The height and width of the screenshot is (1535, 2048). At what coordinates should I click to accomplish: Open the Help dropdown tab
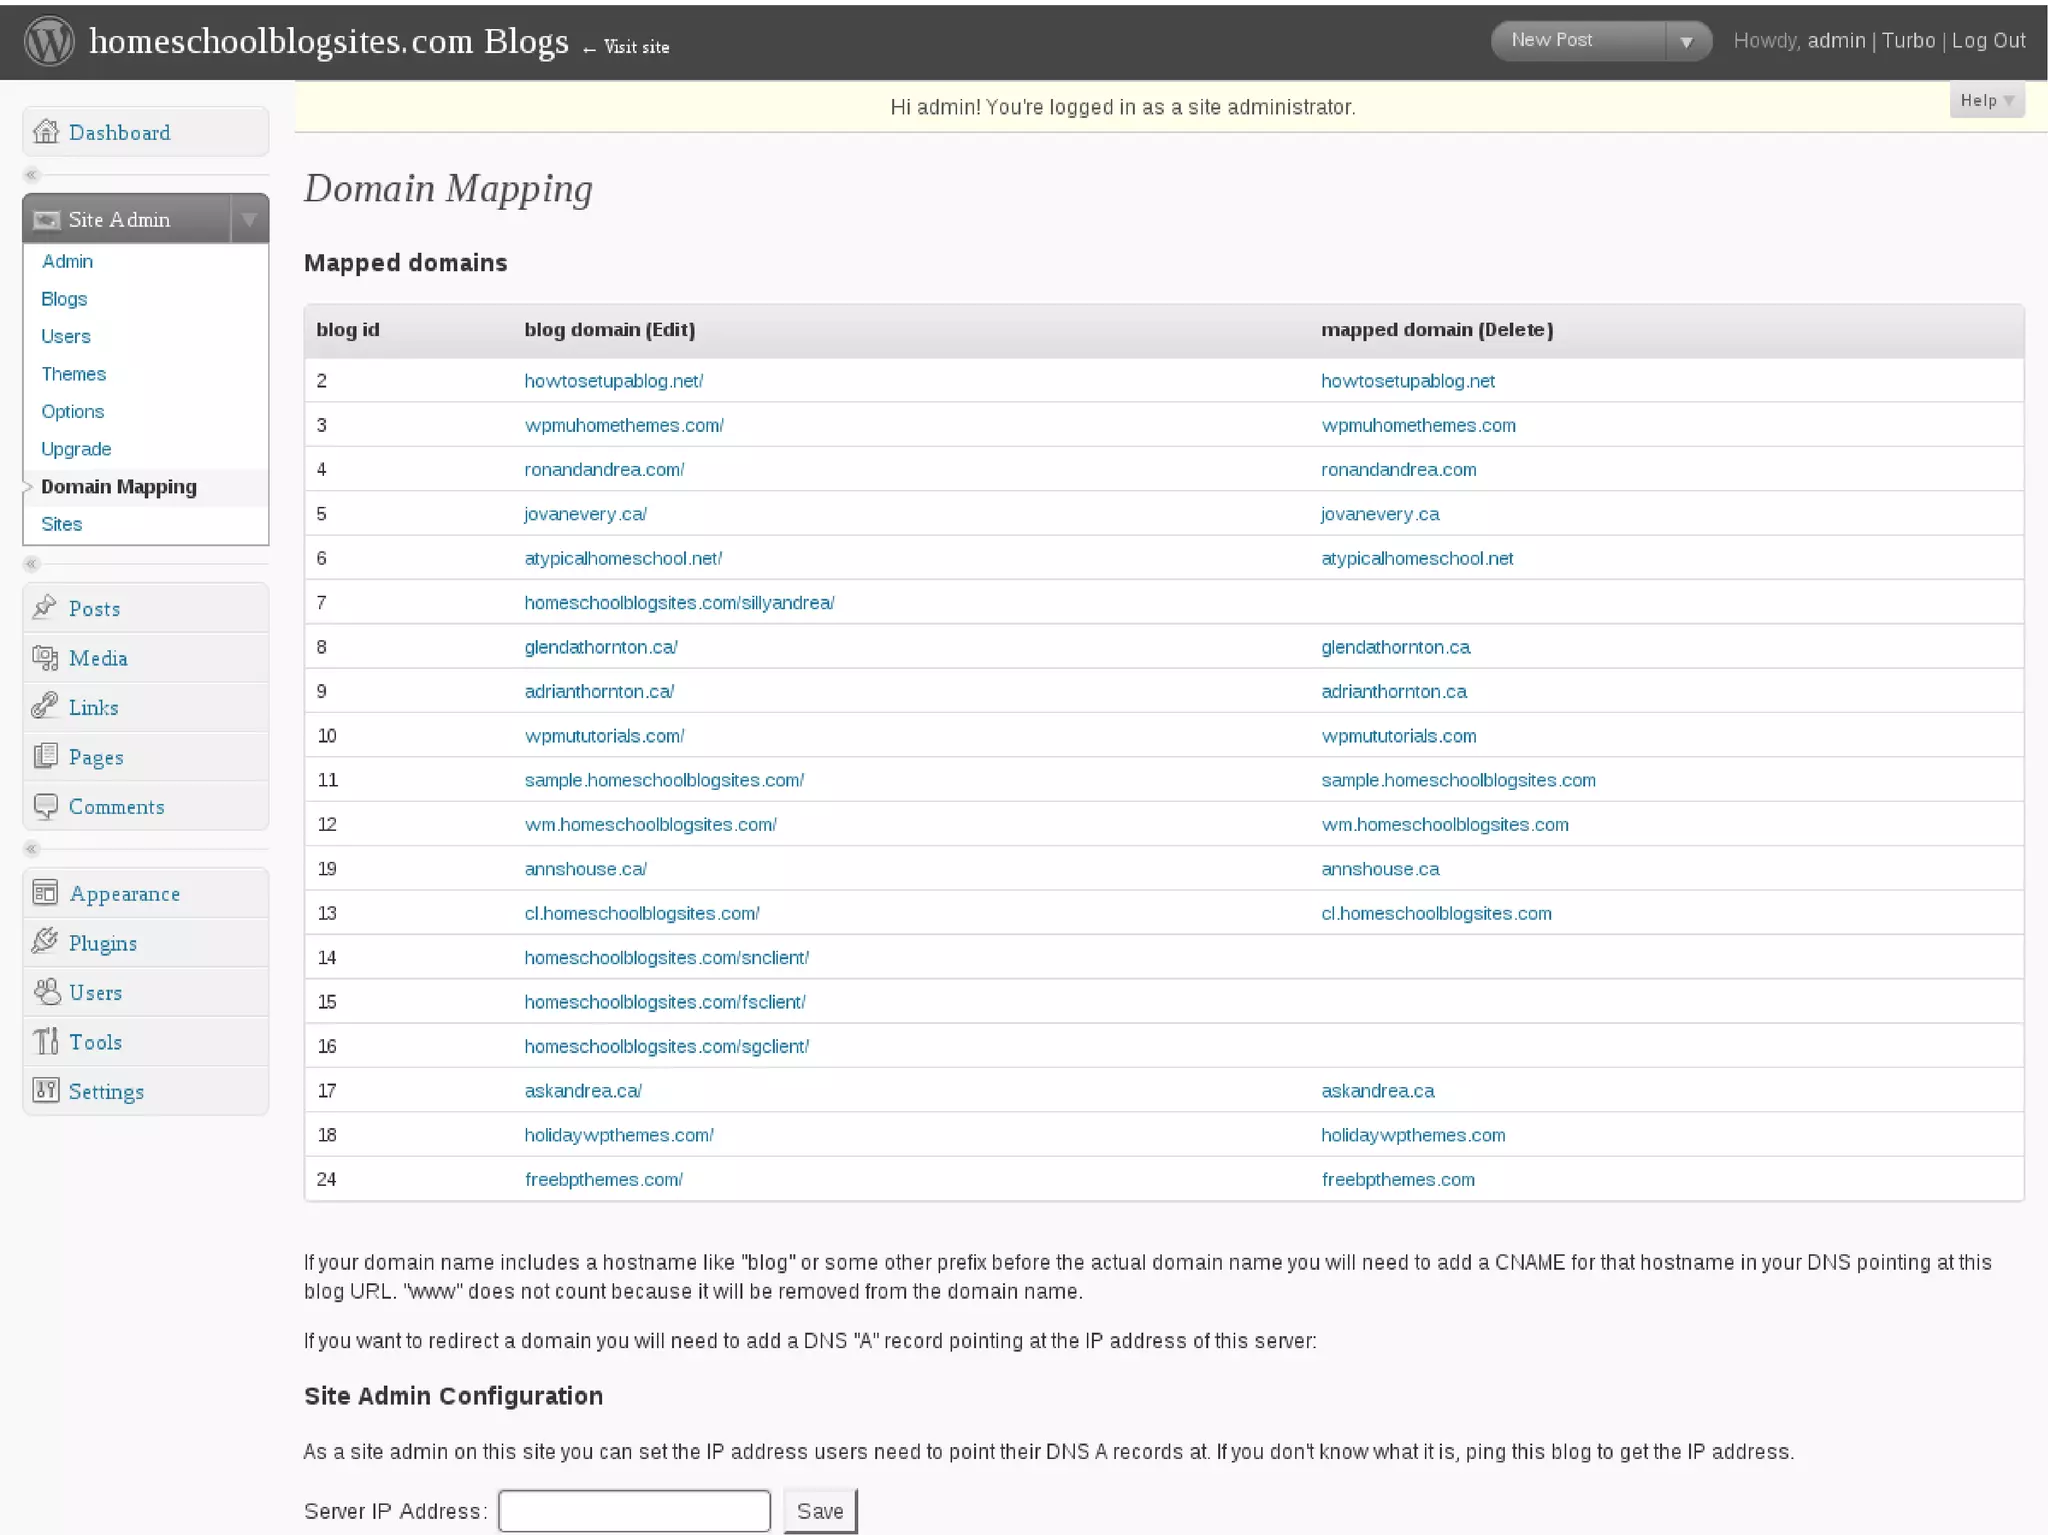[1986, 100]
